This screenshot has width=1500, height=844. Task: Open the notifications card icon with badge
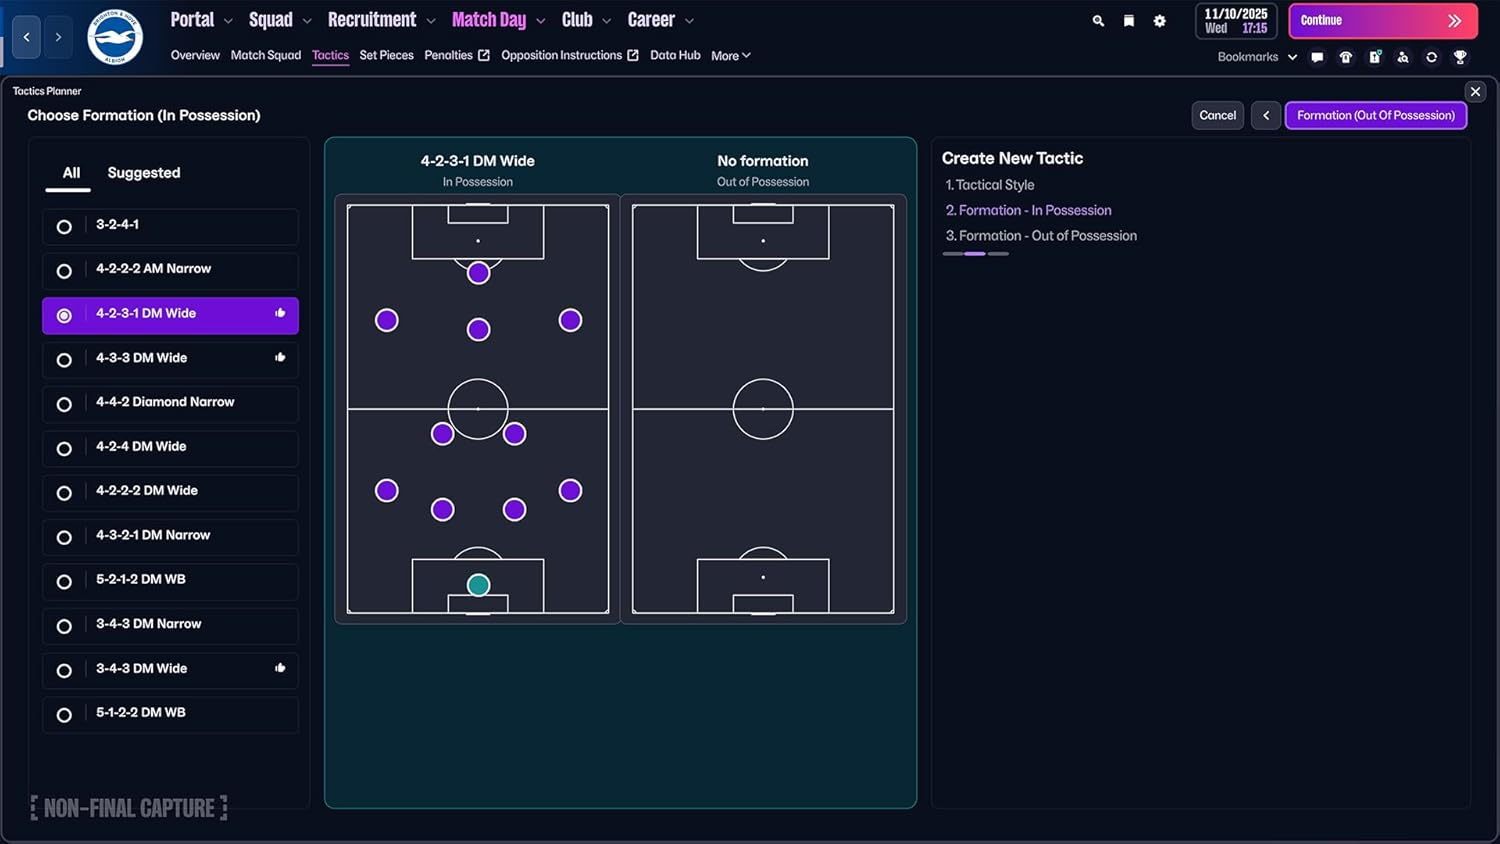pyautogui.click(x=1376, y=57)
